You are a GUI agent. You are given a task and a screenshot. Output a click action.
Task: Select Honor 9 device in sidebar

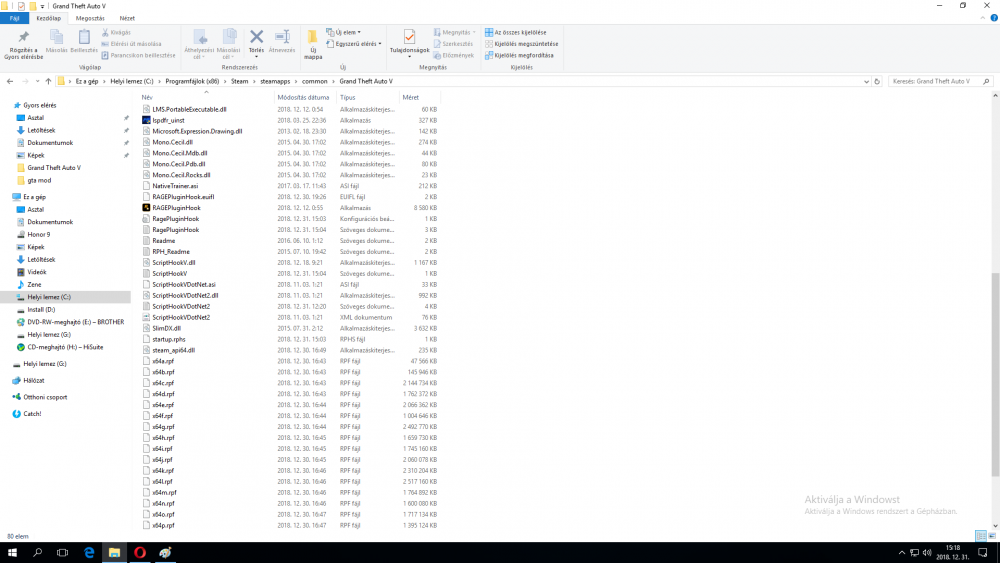tap(38, 235)
